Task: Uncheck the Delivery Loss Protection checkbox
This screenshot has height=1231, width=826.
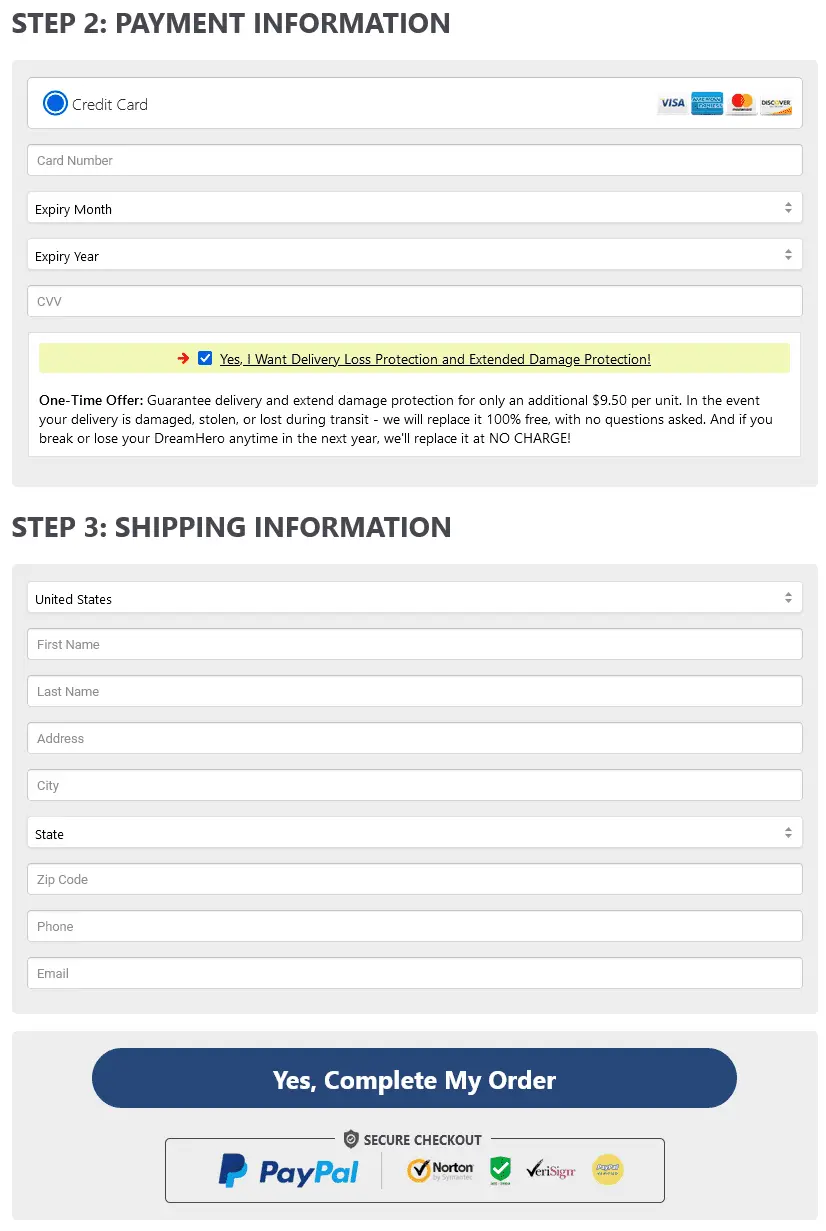Action: point(205,358)
